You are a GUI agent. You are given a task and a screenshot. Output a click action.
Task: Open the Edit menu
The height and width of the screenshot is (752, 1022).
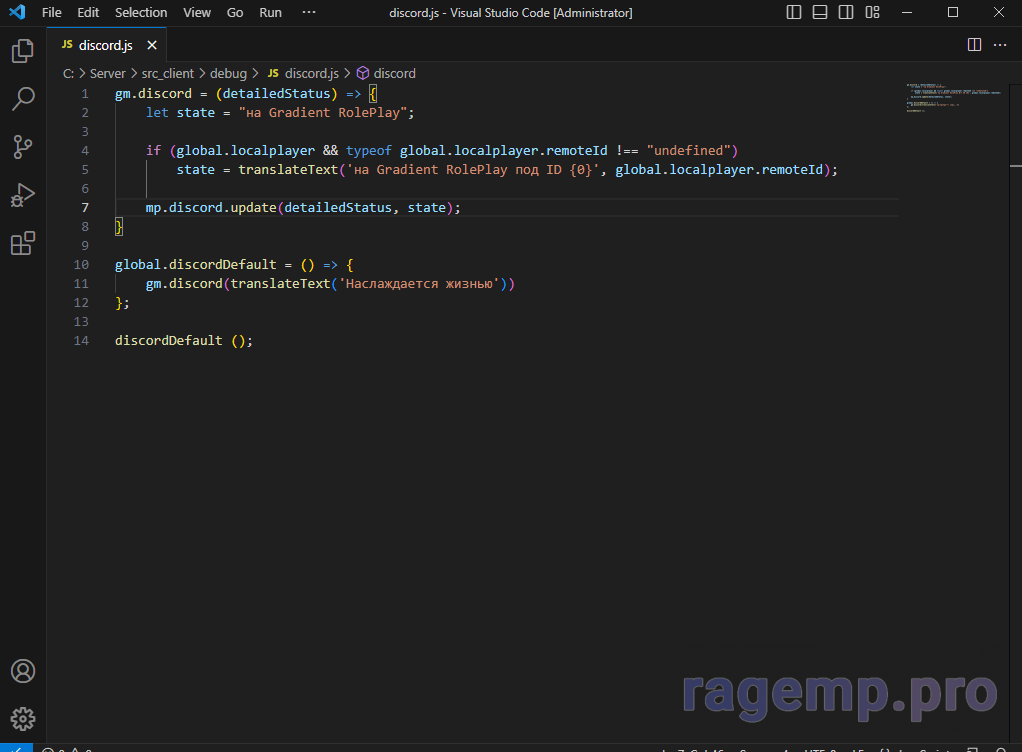click(x=88, y=12)
